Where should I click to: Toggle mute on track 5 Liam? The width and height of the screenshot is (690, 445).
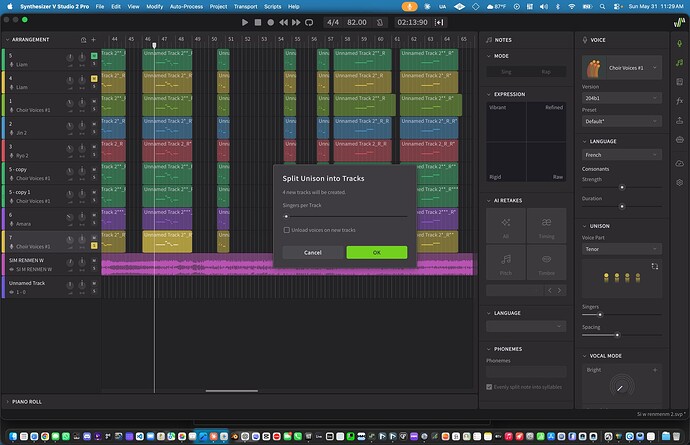(94, 56)
